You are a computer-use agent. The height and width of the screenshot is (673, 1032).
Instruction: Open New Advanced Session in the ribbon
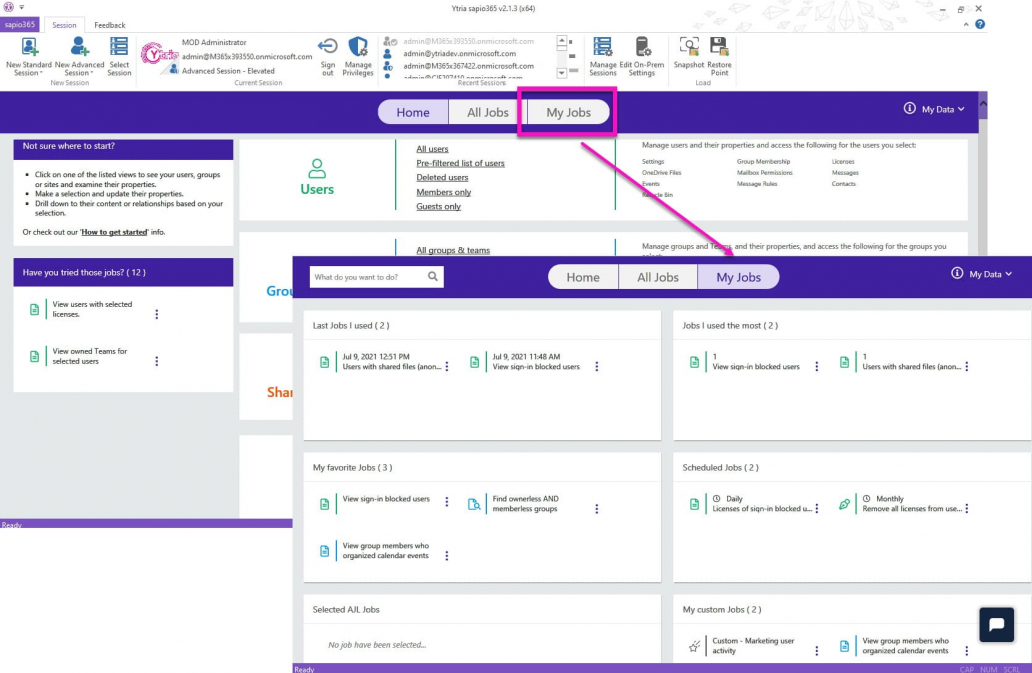(79, 57)
